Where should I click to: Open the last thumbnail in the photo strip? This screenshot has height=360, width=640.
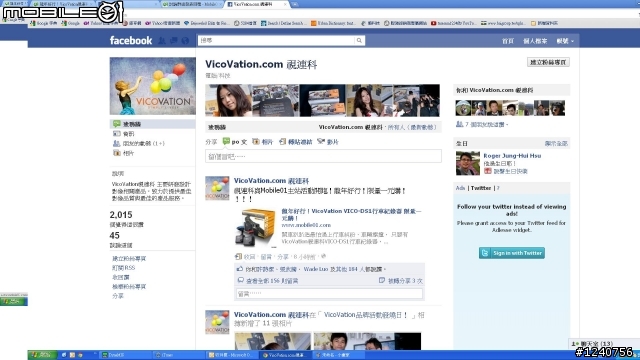[x=416, y=101]
